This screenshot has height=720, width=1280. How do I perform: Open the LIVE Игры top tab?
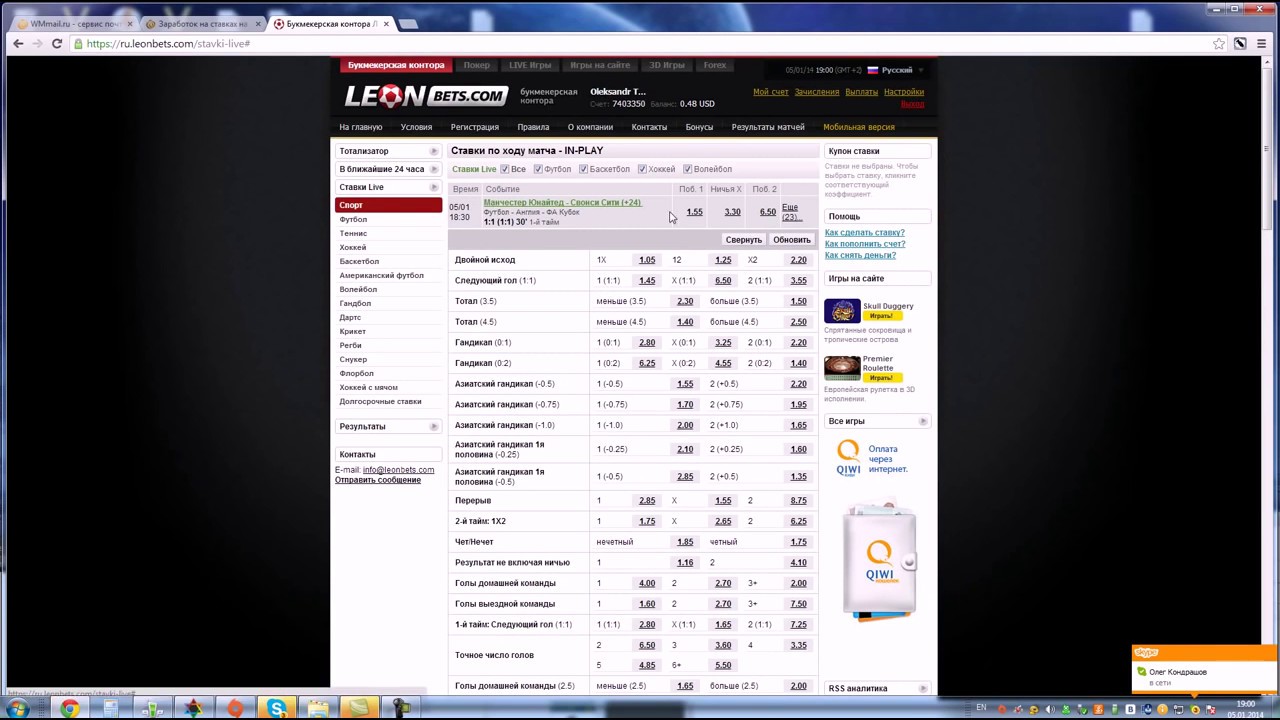pos(530,65)
